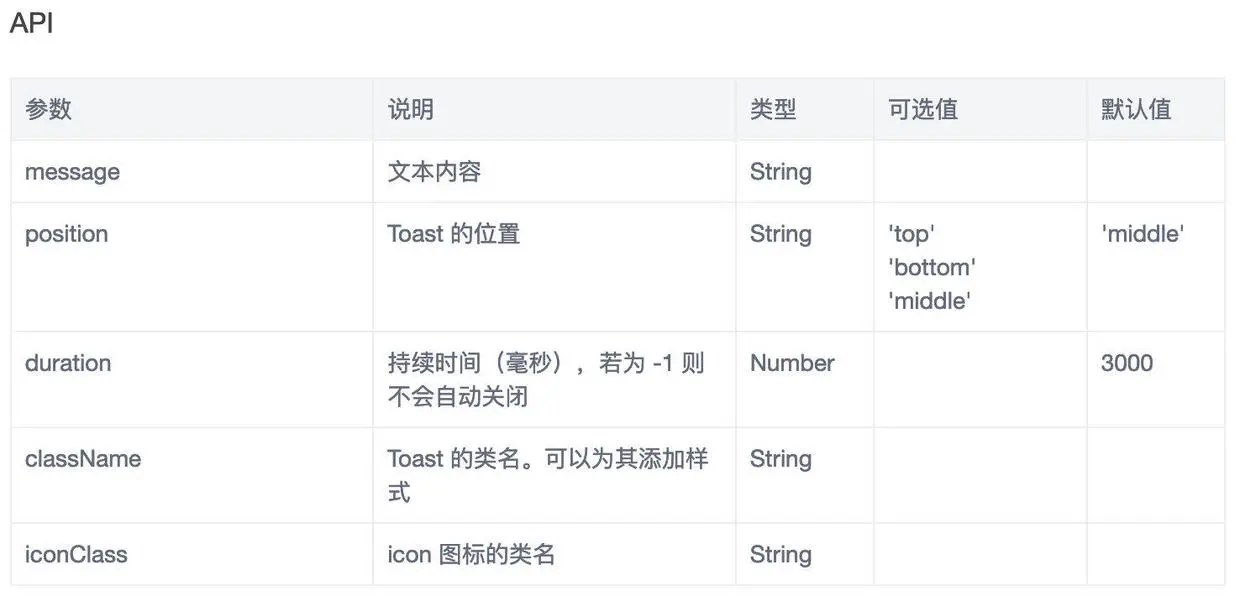Select the className parameter cell
Viewport: 1240px width, 596px height.
point(83,459)
